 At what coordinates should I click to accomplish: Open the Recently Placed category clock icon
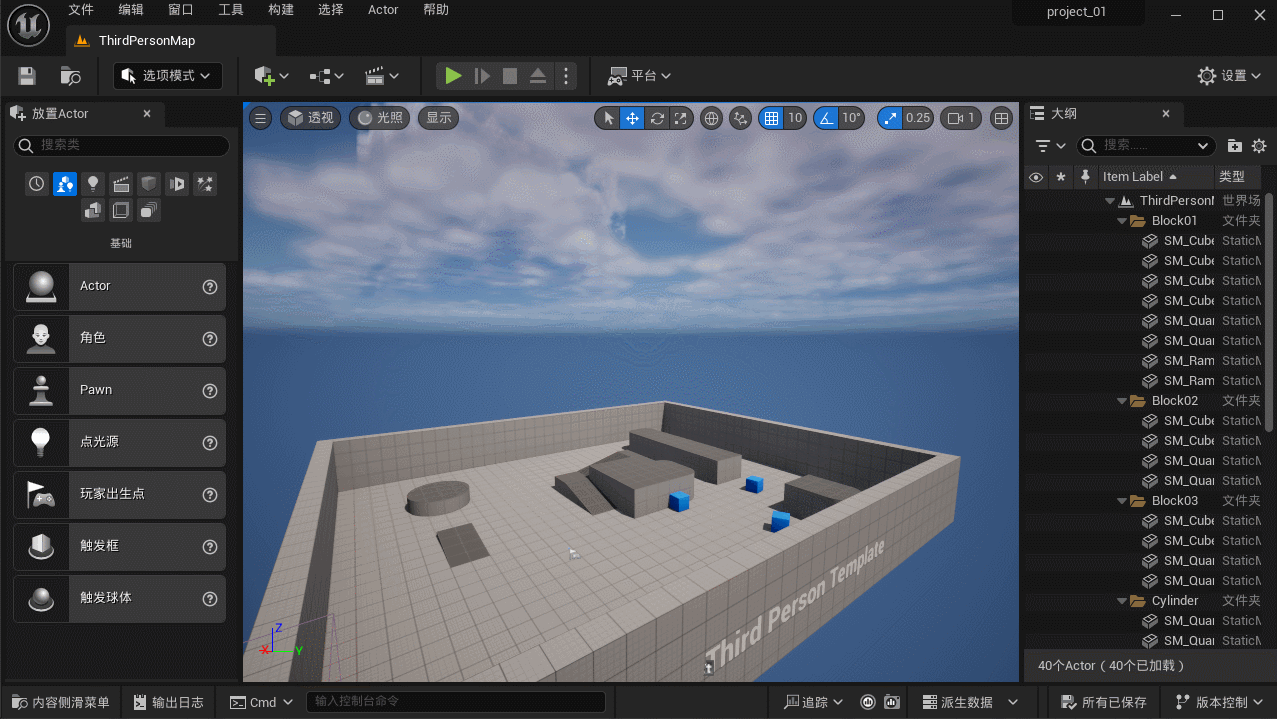coord(37,184)
